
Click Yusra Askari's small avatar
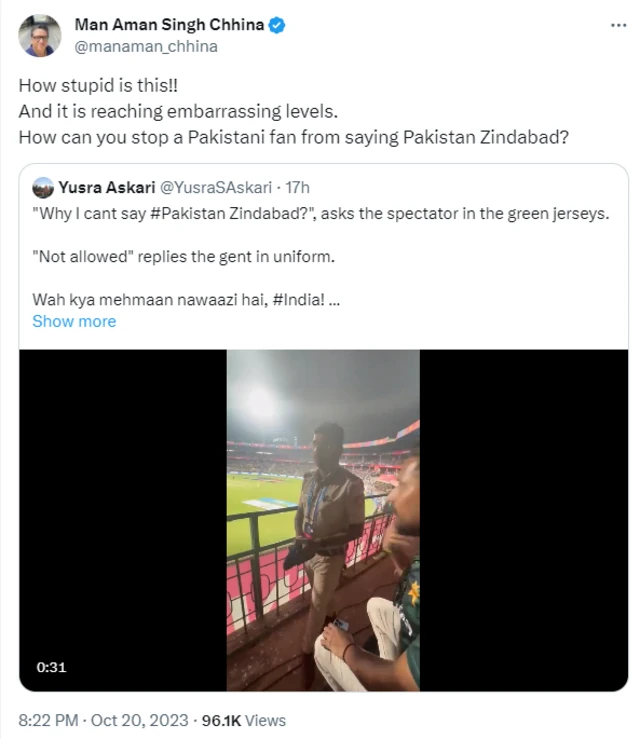42,187
